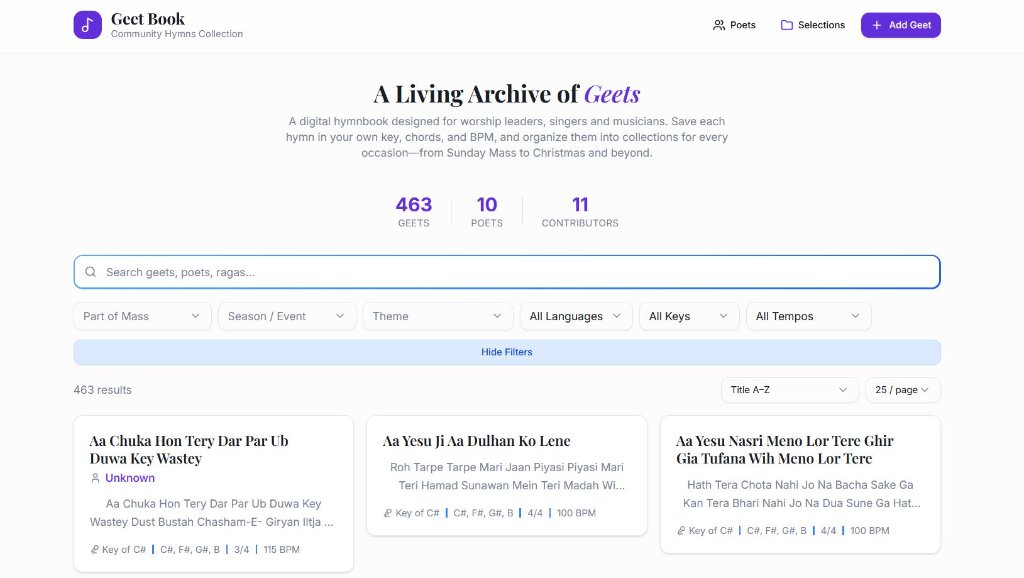1024x578 pixels.
Task: Click the Geet Book title
Action: (148, 19)
